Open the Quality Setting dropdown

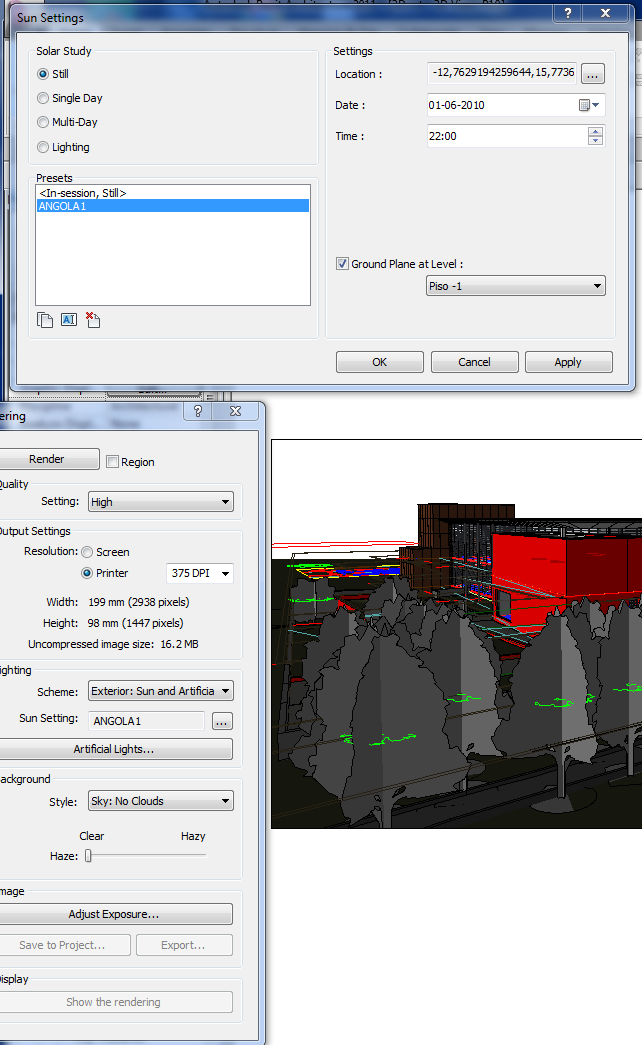(x=160, y=502)
